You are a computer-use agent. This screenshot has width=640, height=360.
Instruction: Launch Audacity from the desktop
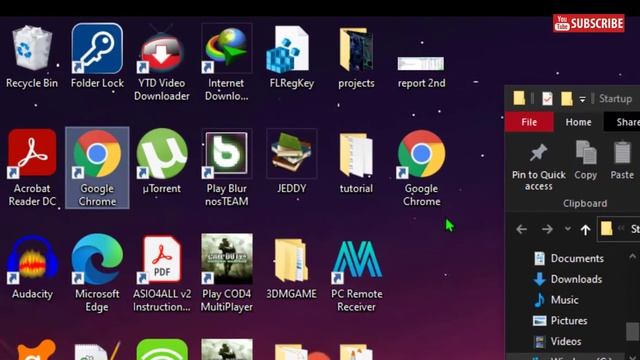coord(32,267)
